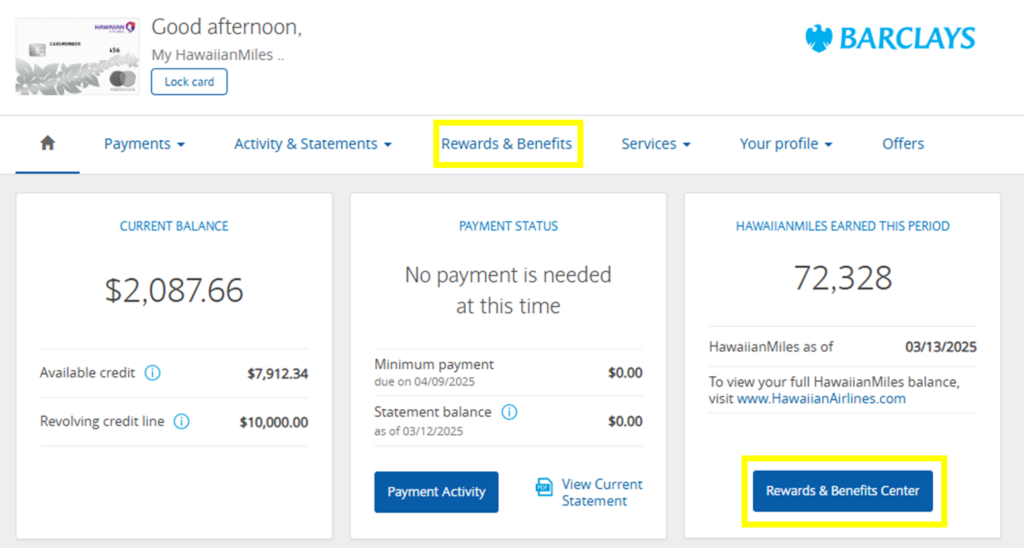Open the View Current Statement link

pos(601,492)
